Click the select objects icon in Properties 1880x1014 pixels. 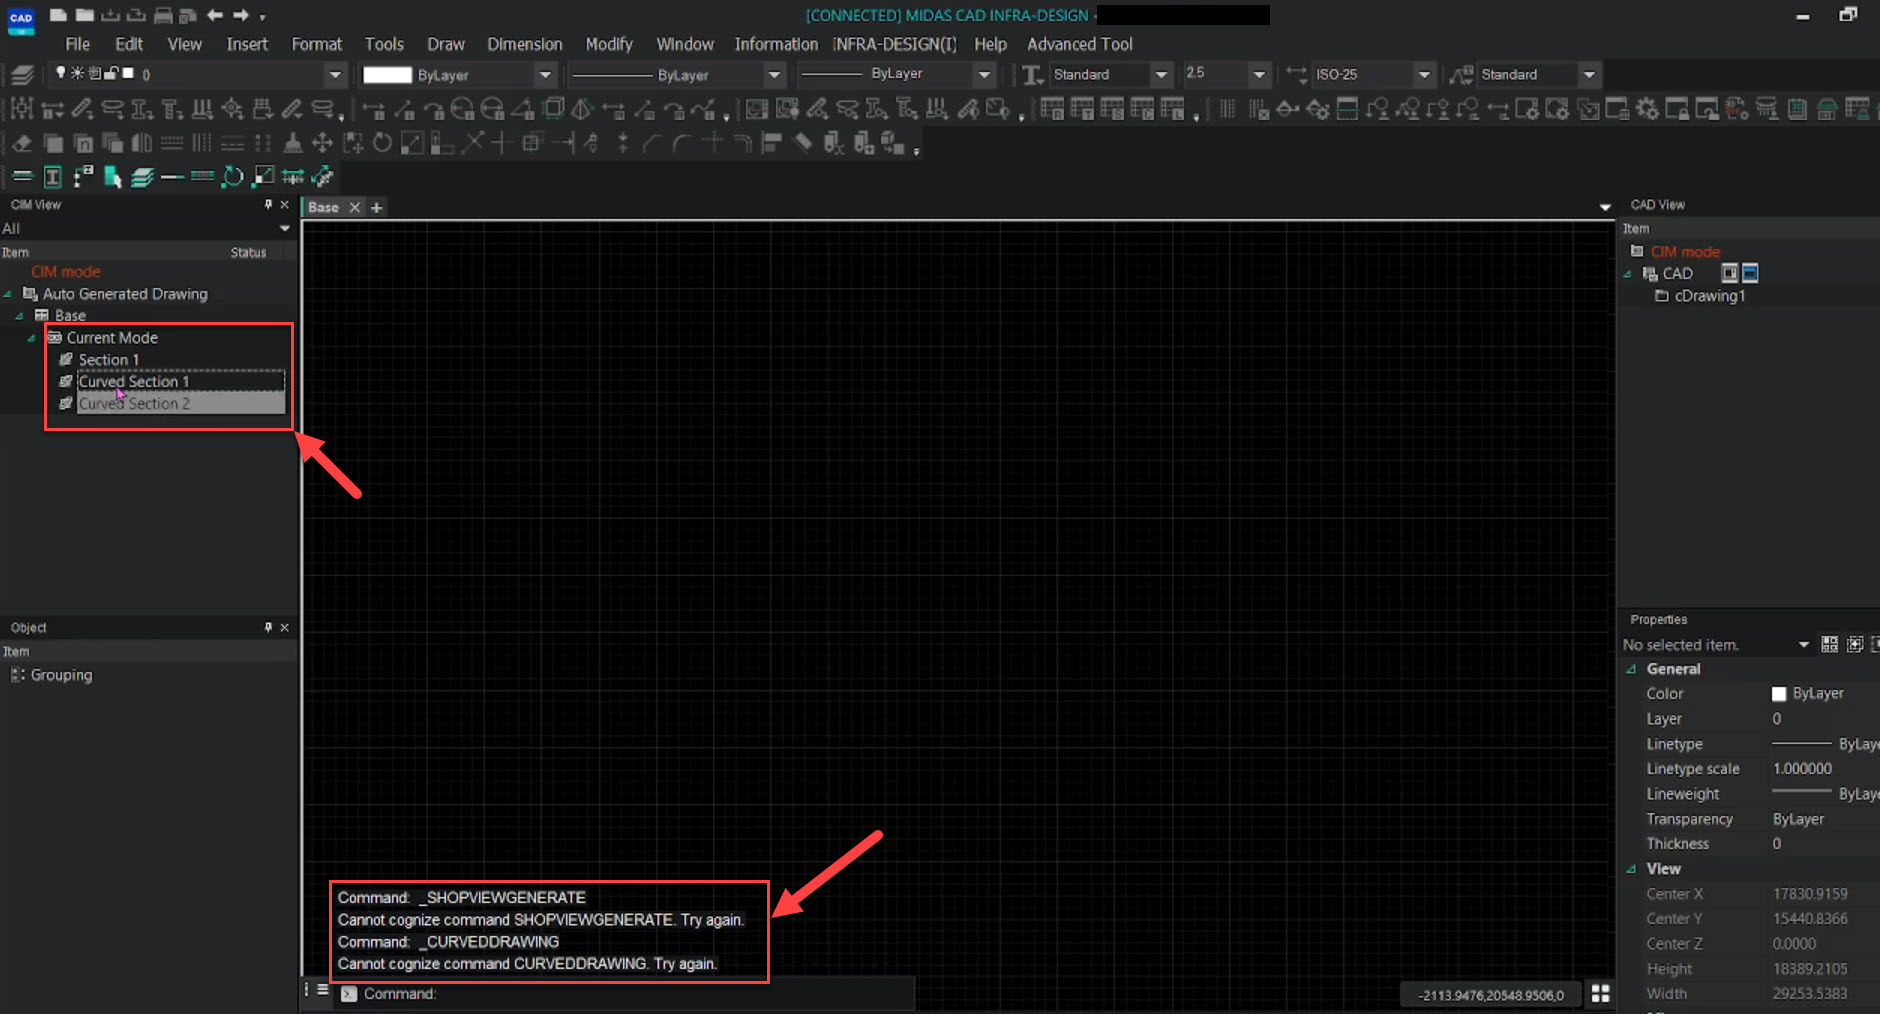[1854, 645]
